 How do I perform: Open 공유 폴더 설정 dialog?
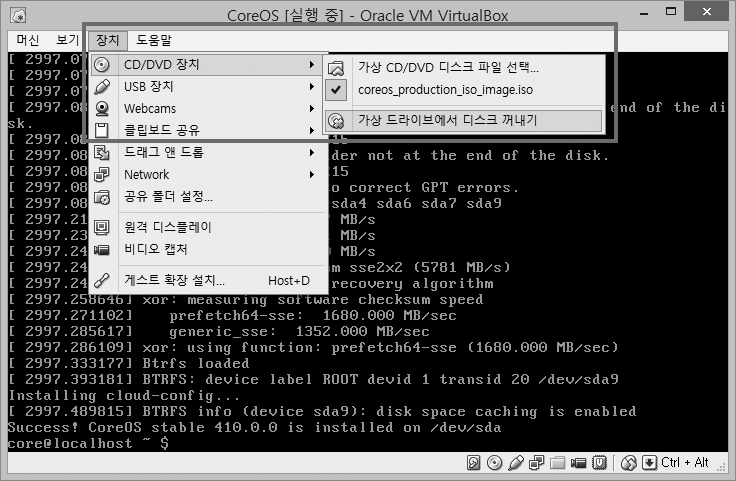click(167, 196)
